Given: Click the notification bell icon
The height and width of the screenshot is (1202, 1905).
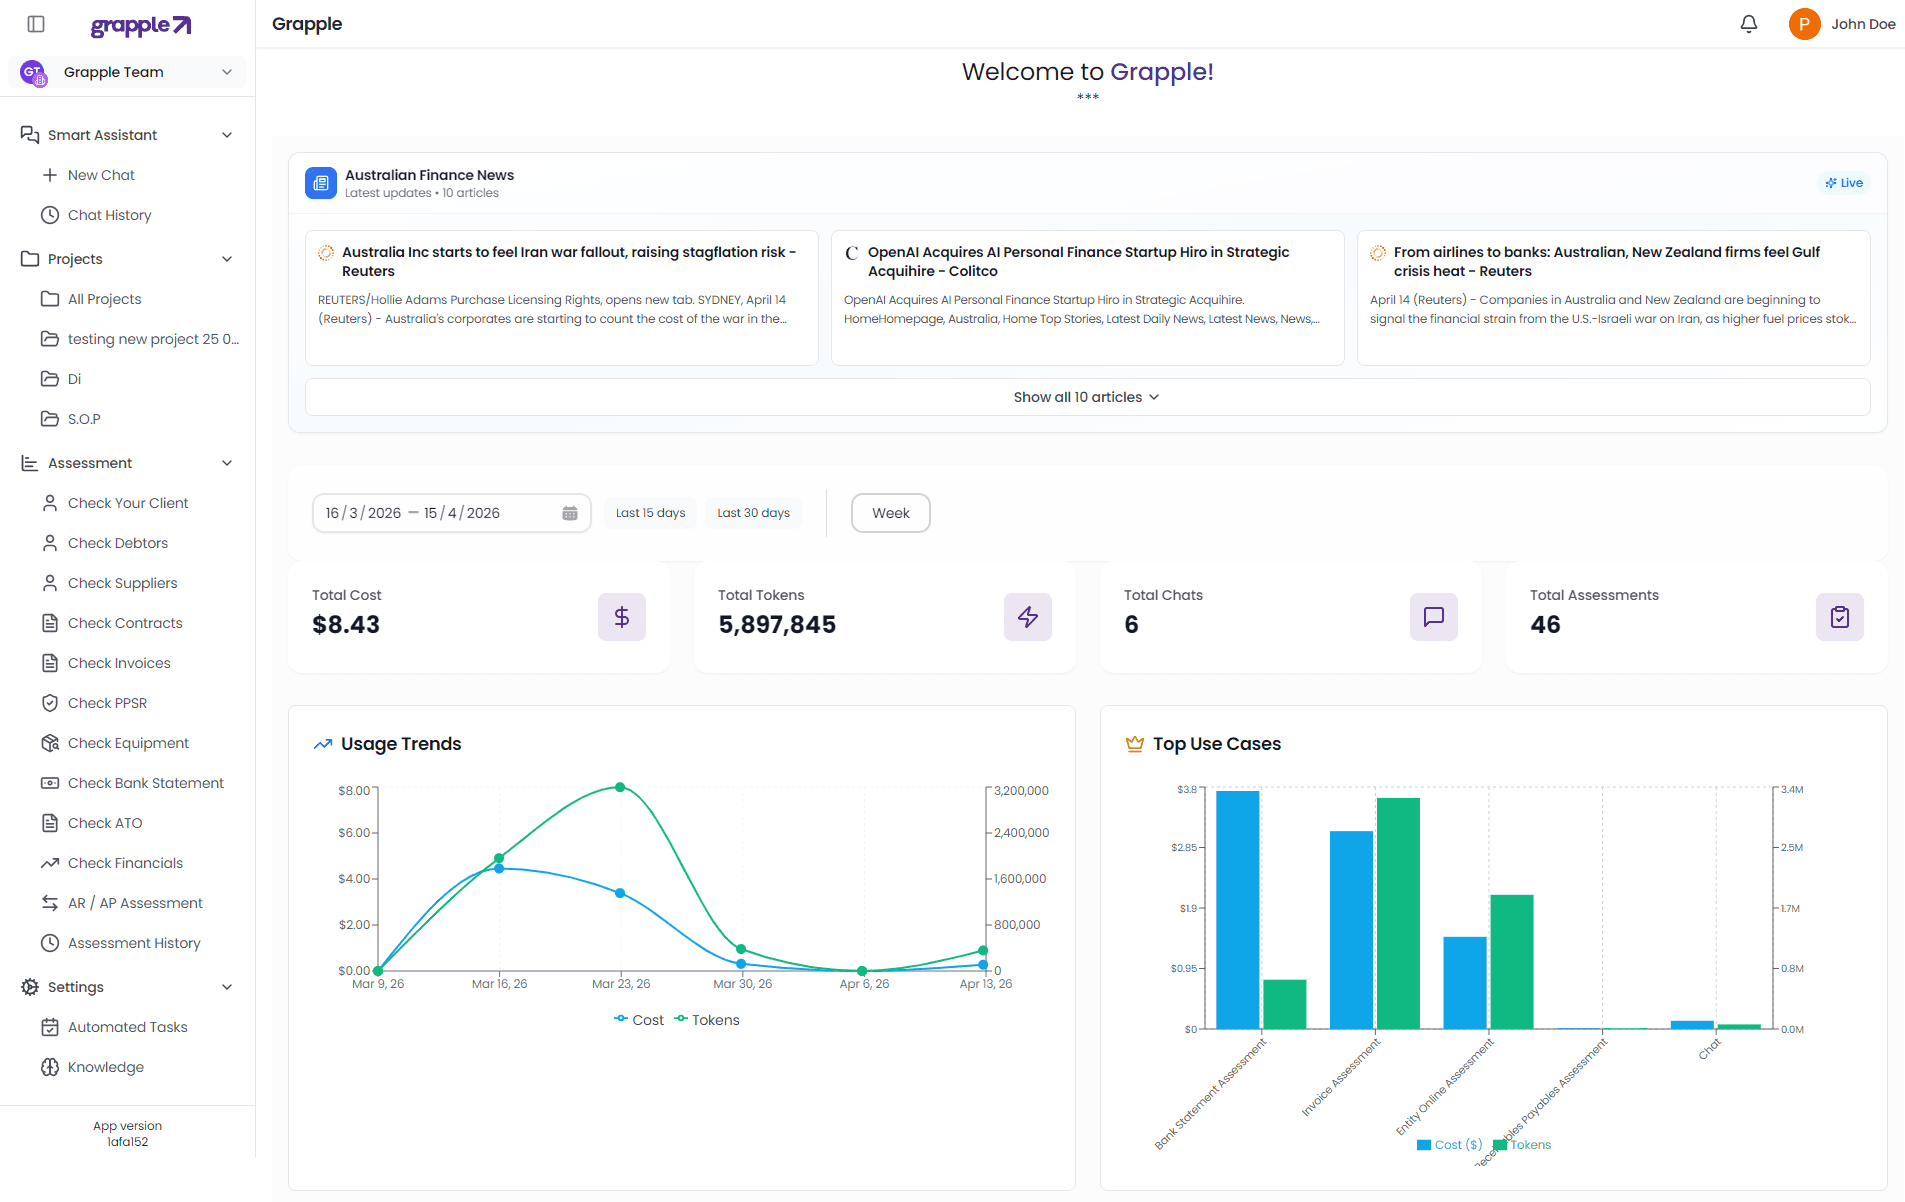Looking at the screenshot, I should (1748, 24).
